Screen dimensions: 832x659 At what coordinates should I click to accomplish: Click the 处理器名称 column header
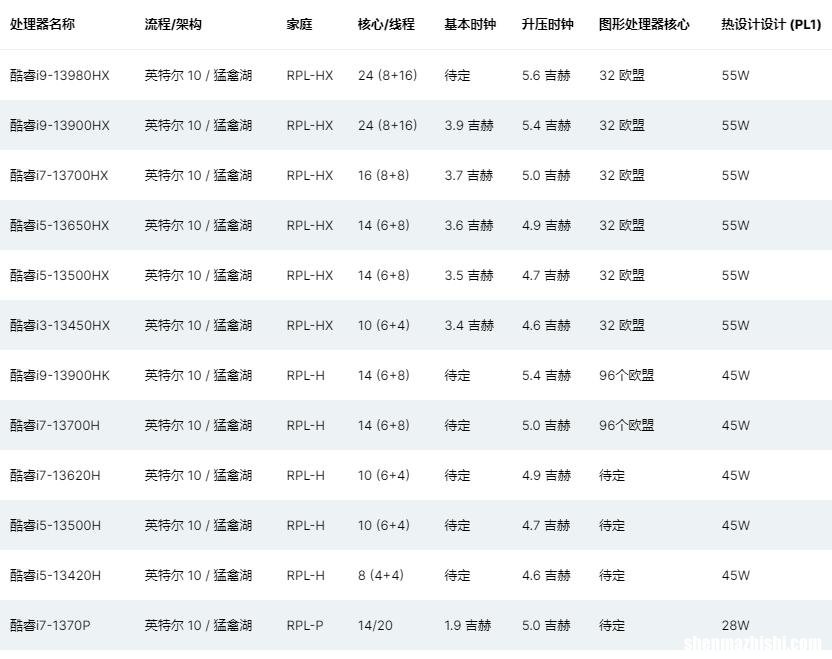(42, 24)
